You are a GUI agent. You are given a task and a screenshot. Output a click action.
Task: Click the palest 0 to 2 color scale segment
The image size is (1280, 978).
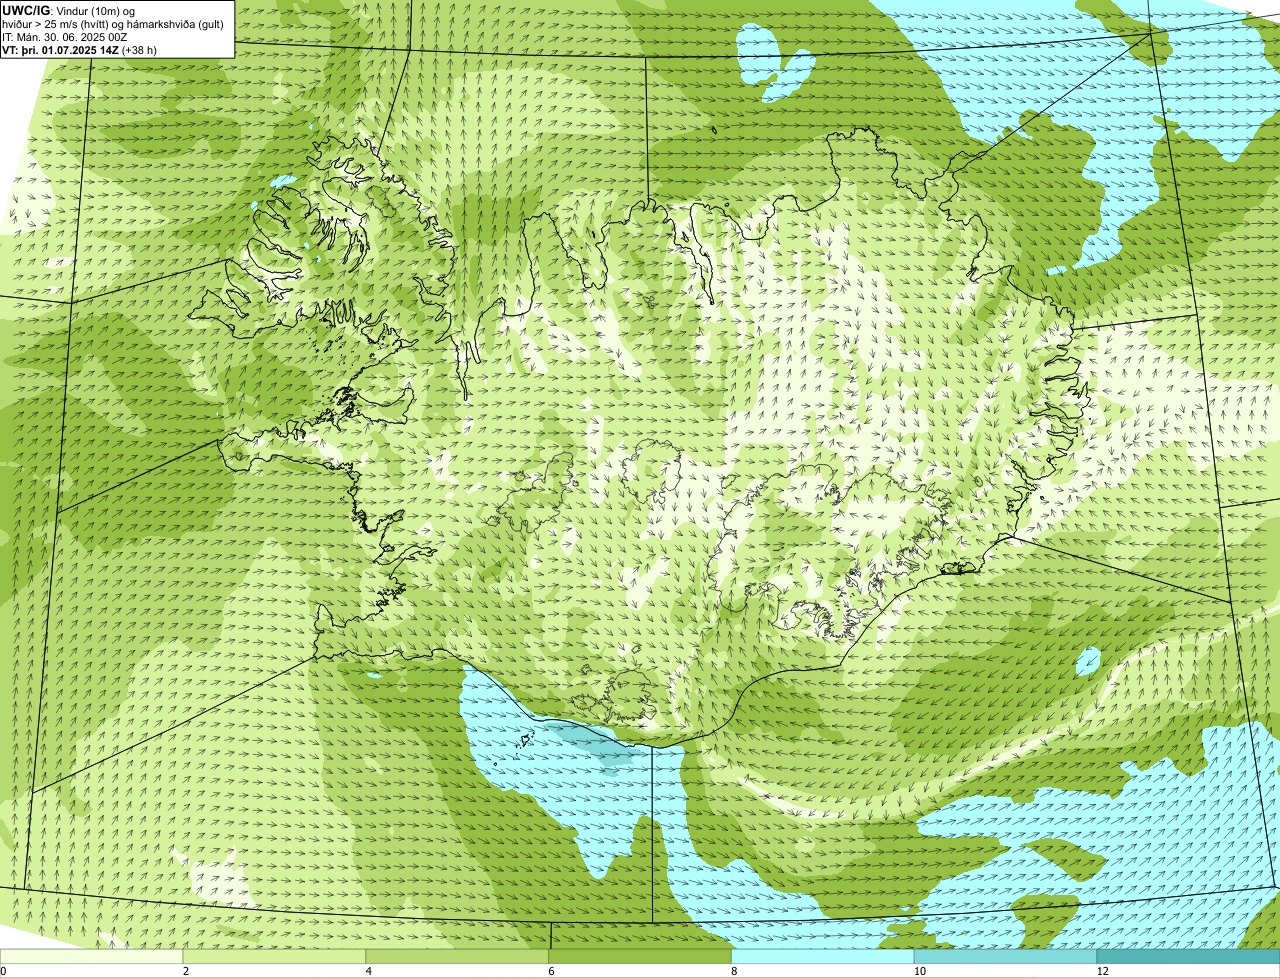tap(92, 957)
